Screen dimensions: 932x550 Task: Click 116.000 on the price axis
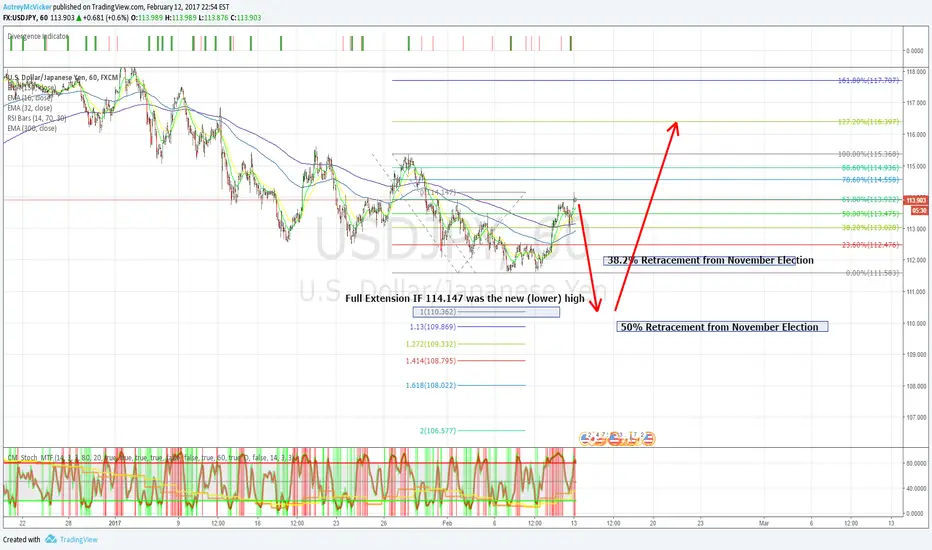point(916,134)
